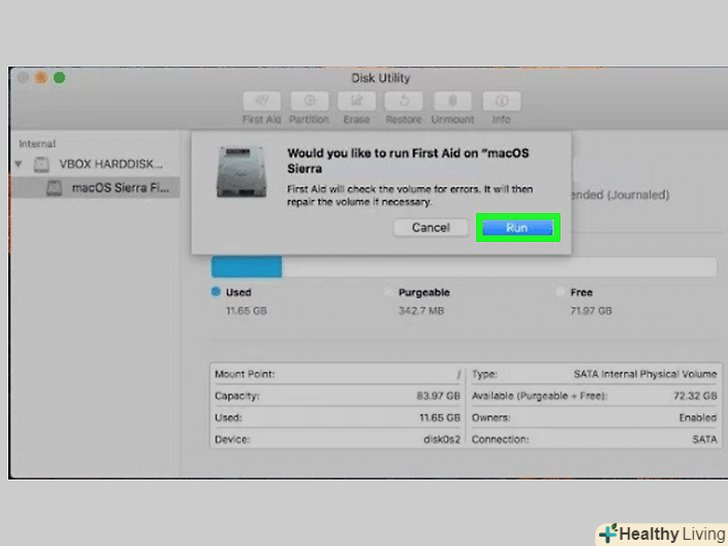728x546 pixels.
Task: Cancel the First Aid dialog
Action: click(431, 228)
